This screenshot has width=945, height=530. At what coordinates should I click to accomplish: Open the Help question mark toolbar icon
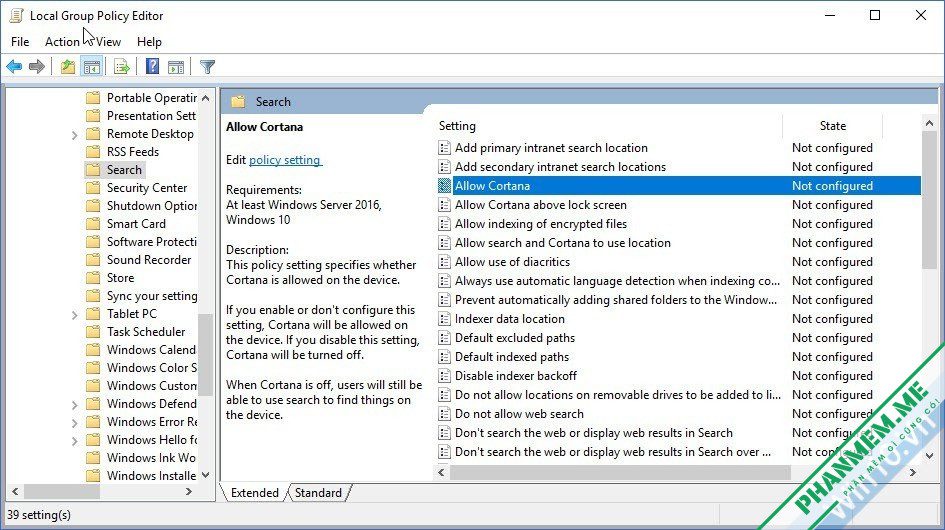152,66
